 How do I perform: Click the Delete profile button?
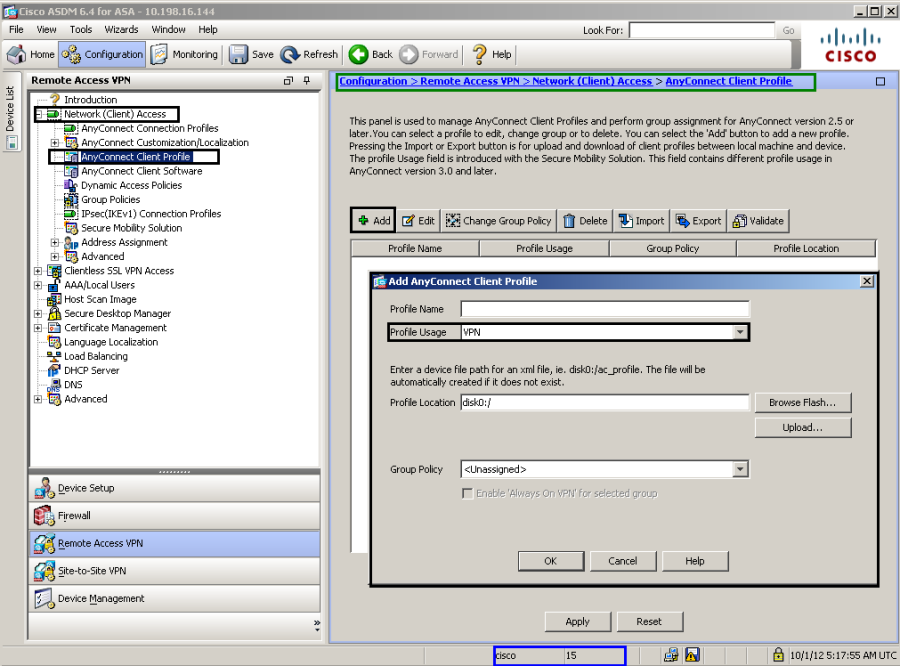(585, 220)
